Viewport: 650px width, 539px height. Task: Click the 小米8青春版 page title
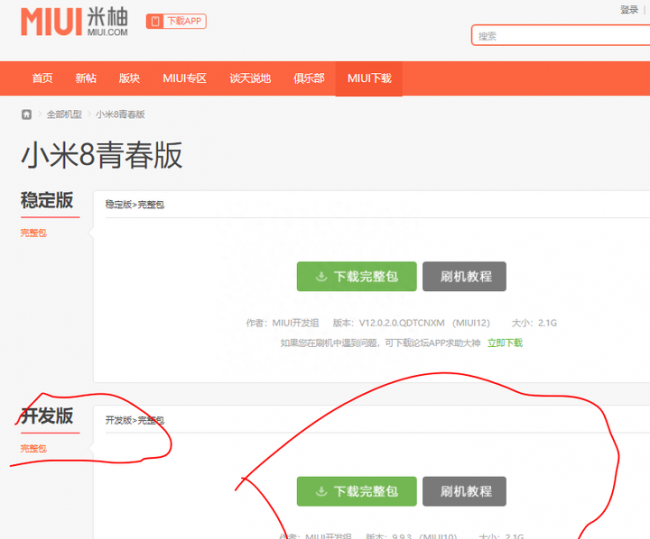pyautogui.click(x=102, y=155)
